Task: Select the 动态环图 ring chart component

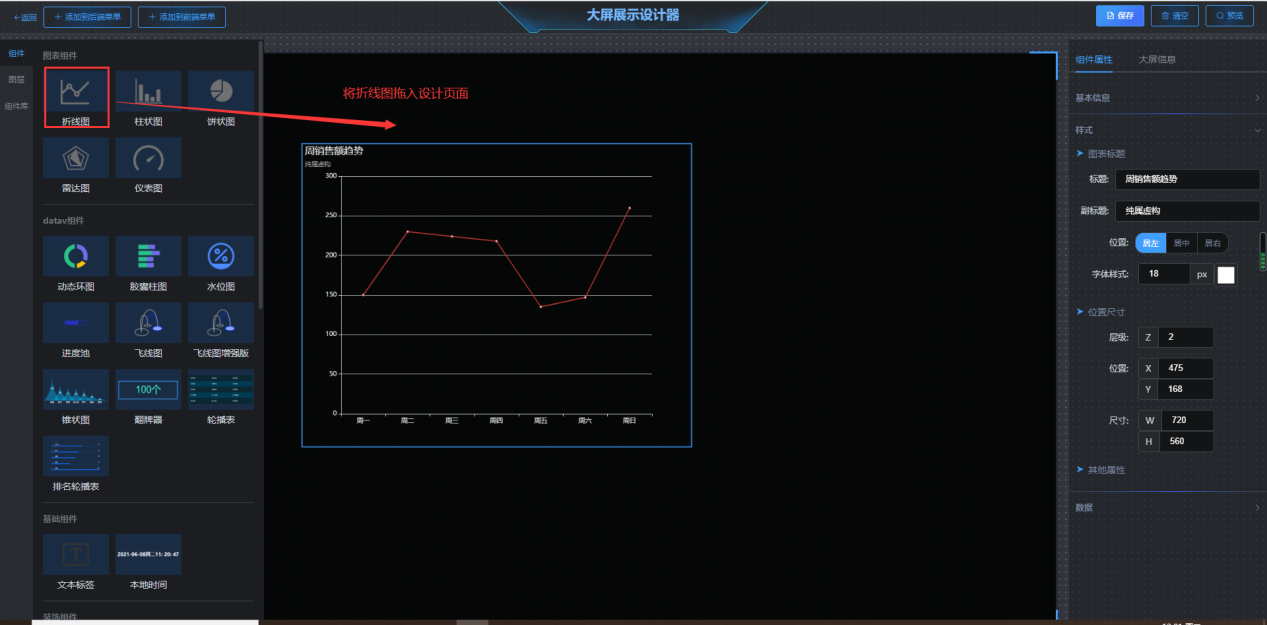Action: pos(76,264)
